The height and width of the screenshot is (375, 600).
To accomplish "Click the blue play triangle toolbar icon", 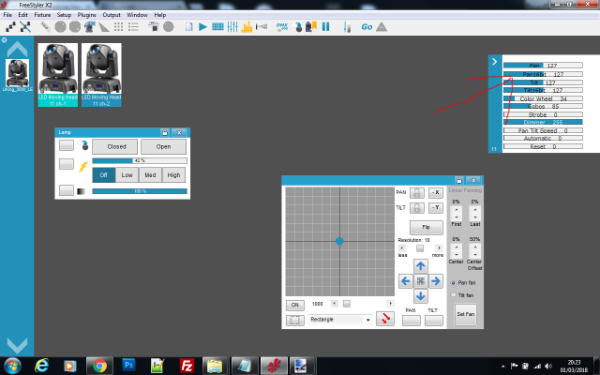I will (203, 27).
